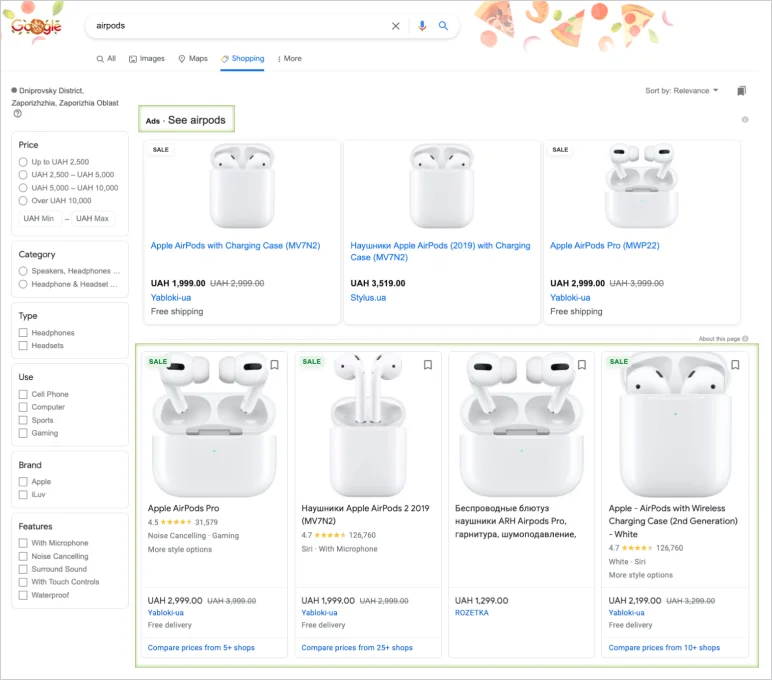Select price UAH 2,500 – UAH 5,000

[23, 175]
